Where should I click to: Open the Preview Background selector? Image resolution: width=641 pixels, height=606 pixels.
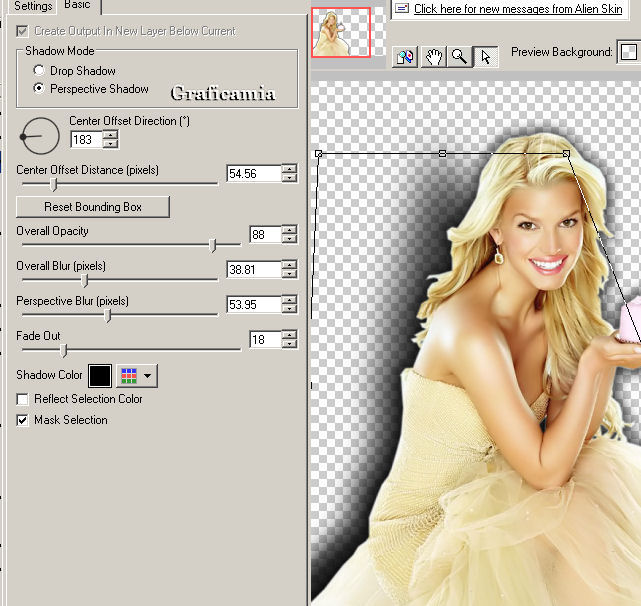tap(628, 52)
